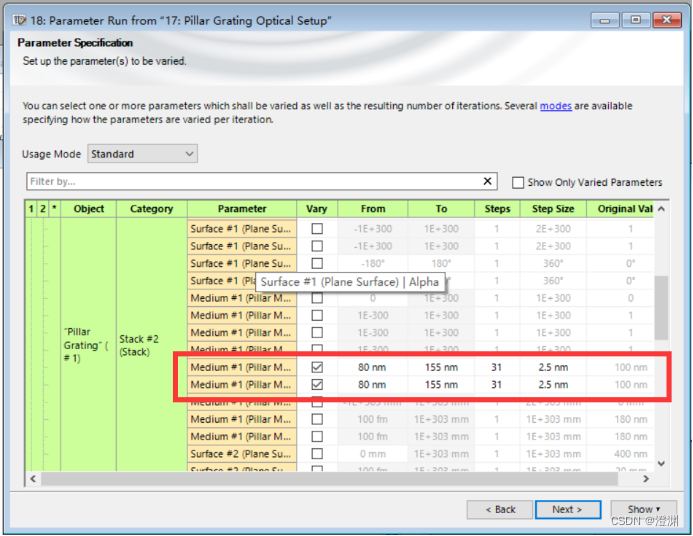Click the Parameter column header
This screenshot has height=536, width=693.
pos(242,209)
